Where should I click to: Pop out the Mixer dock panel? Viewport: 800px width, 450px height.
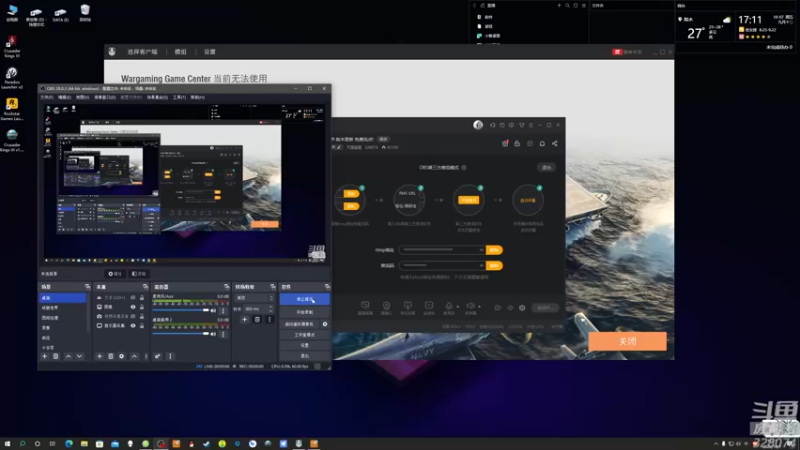[x=227, y=287]
